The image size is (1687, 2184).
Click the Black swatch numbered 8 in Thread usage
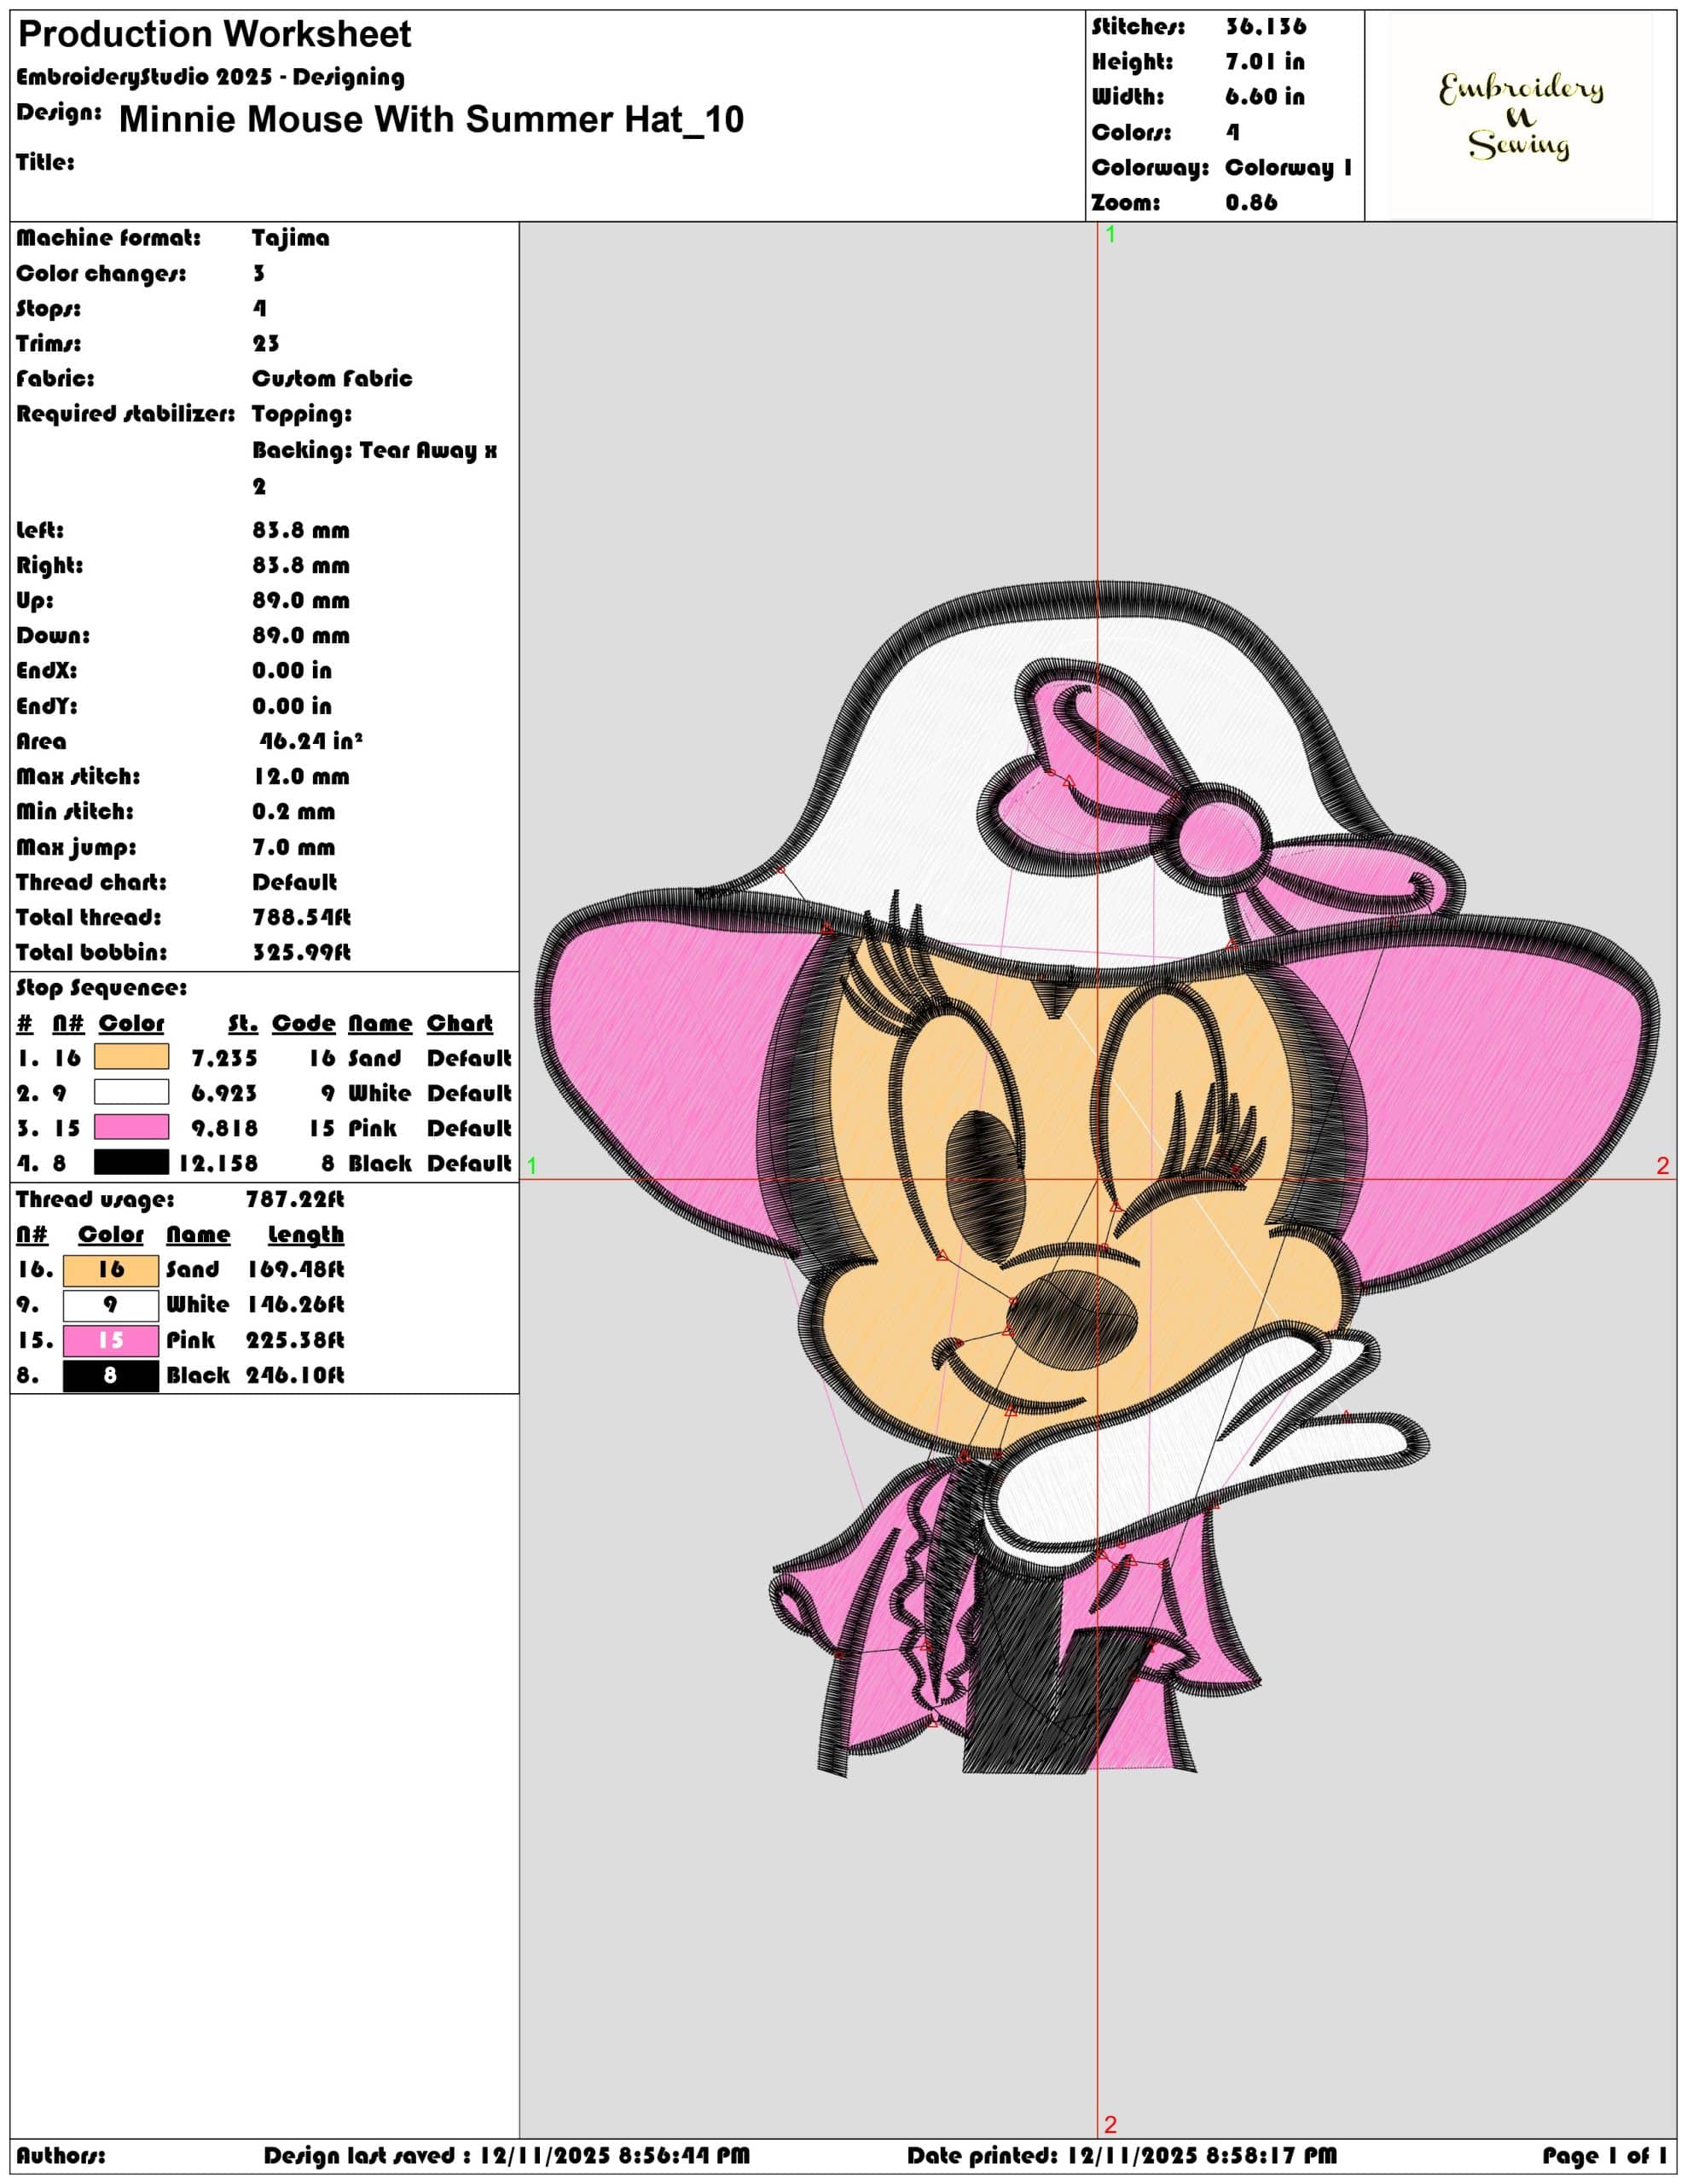[111, 1376]
